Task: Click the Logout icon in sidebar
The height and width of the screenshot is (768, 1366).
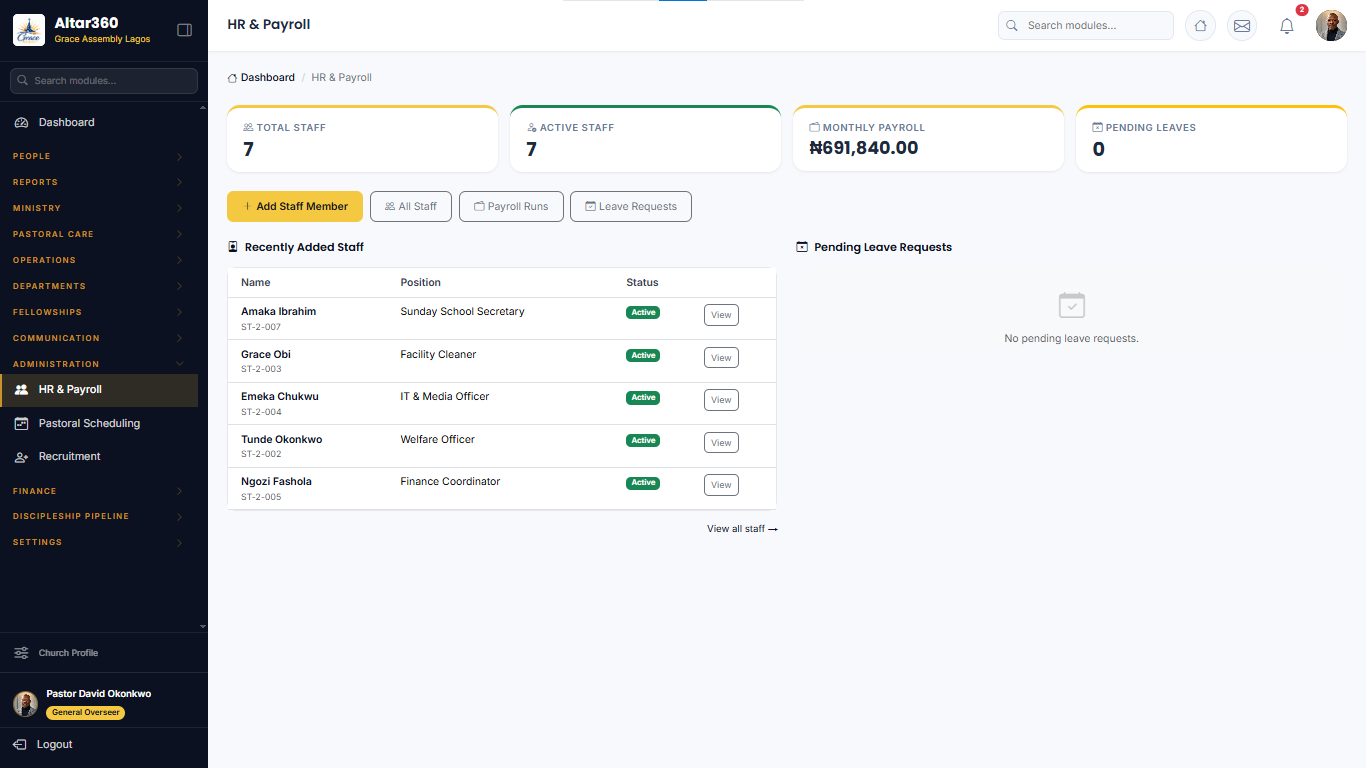Action: [20, 744]
